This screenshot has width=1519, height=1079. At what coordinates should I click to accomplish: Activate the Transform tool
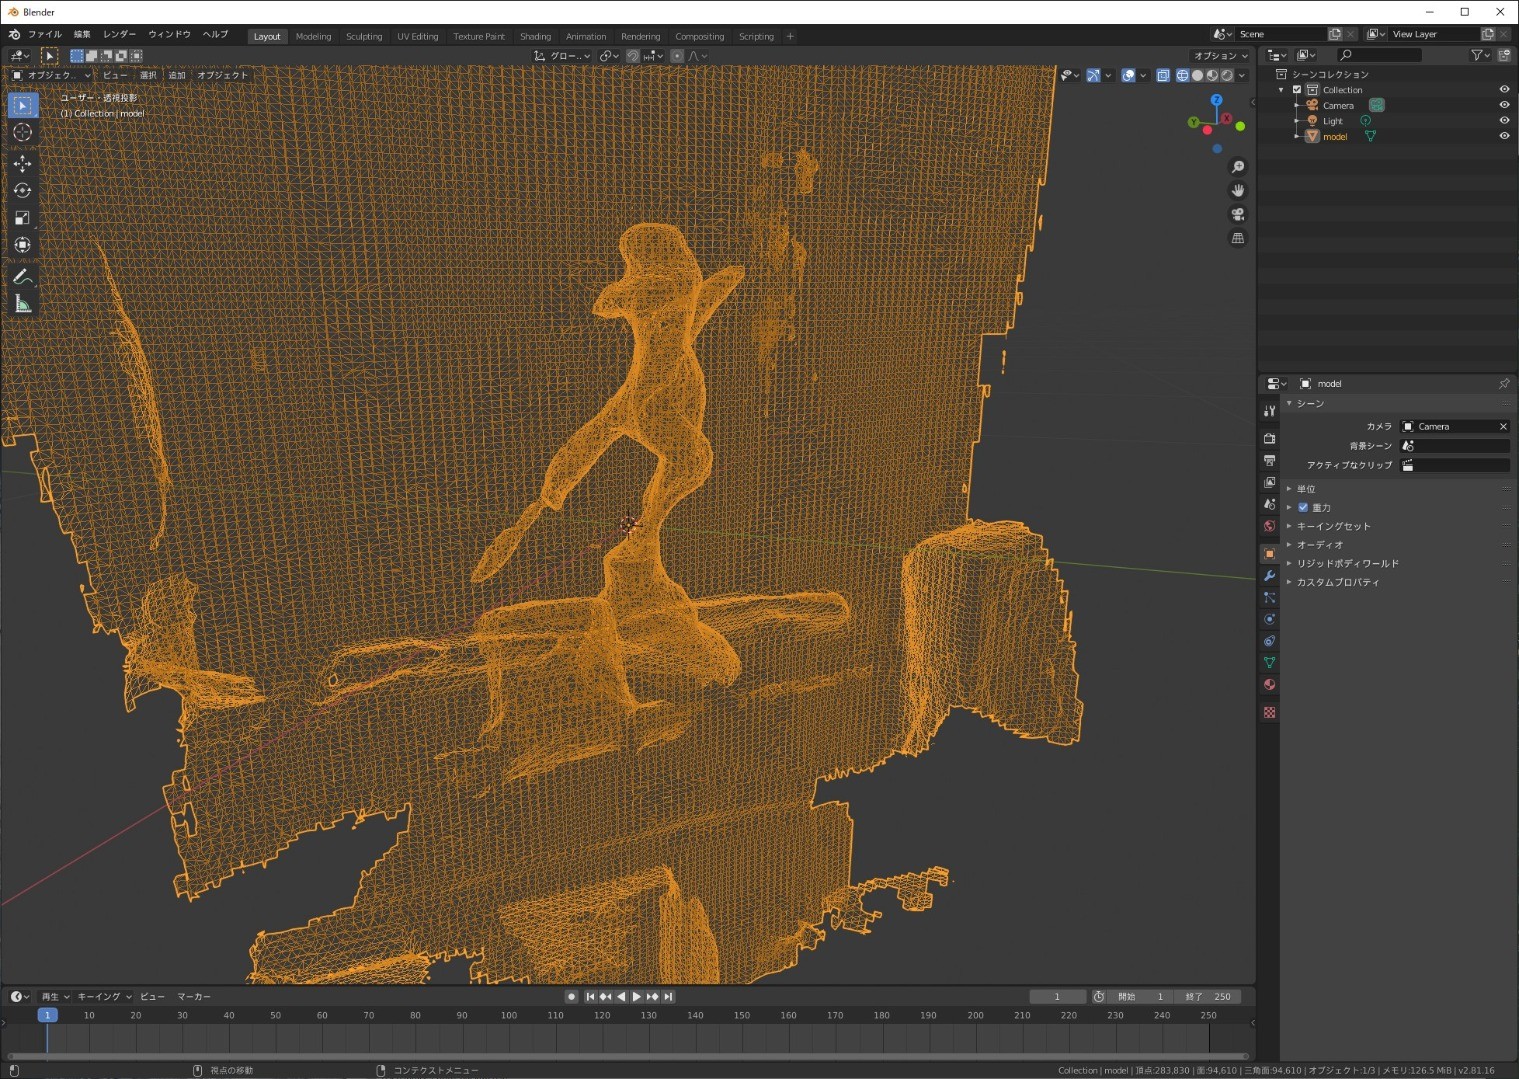click(x=22, y=244)
